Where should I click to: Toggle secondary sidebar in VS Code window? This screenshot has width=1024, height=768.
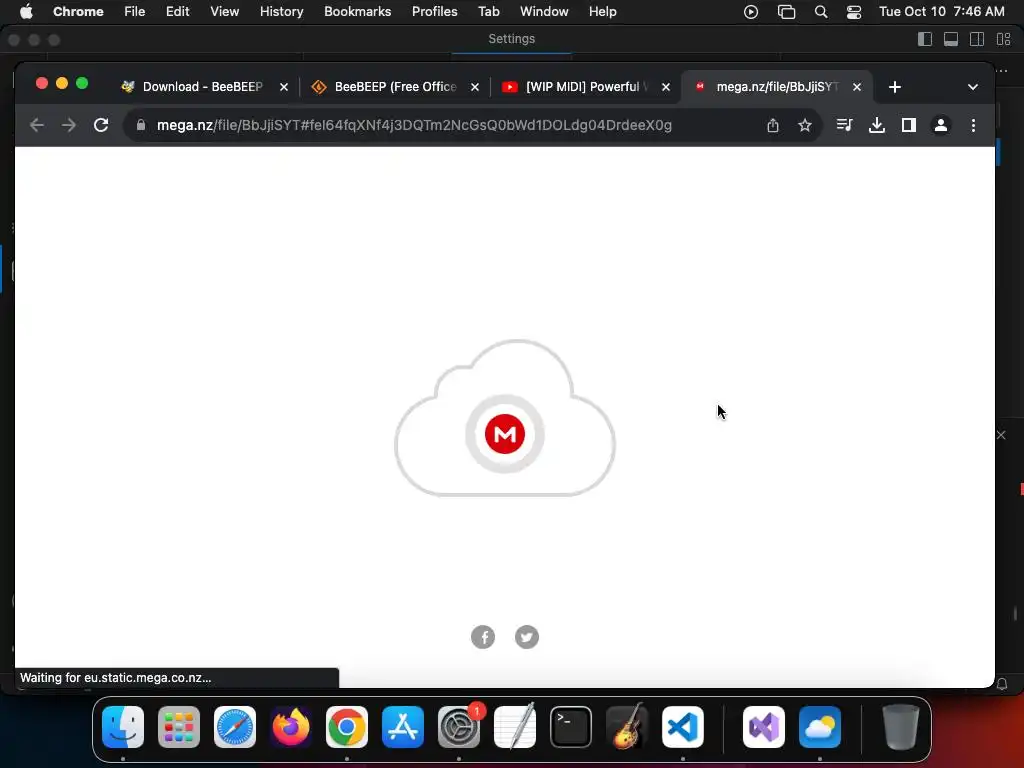coord(977,39)
